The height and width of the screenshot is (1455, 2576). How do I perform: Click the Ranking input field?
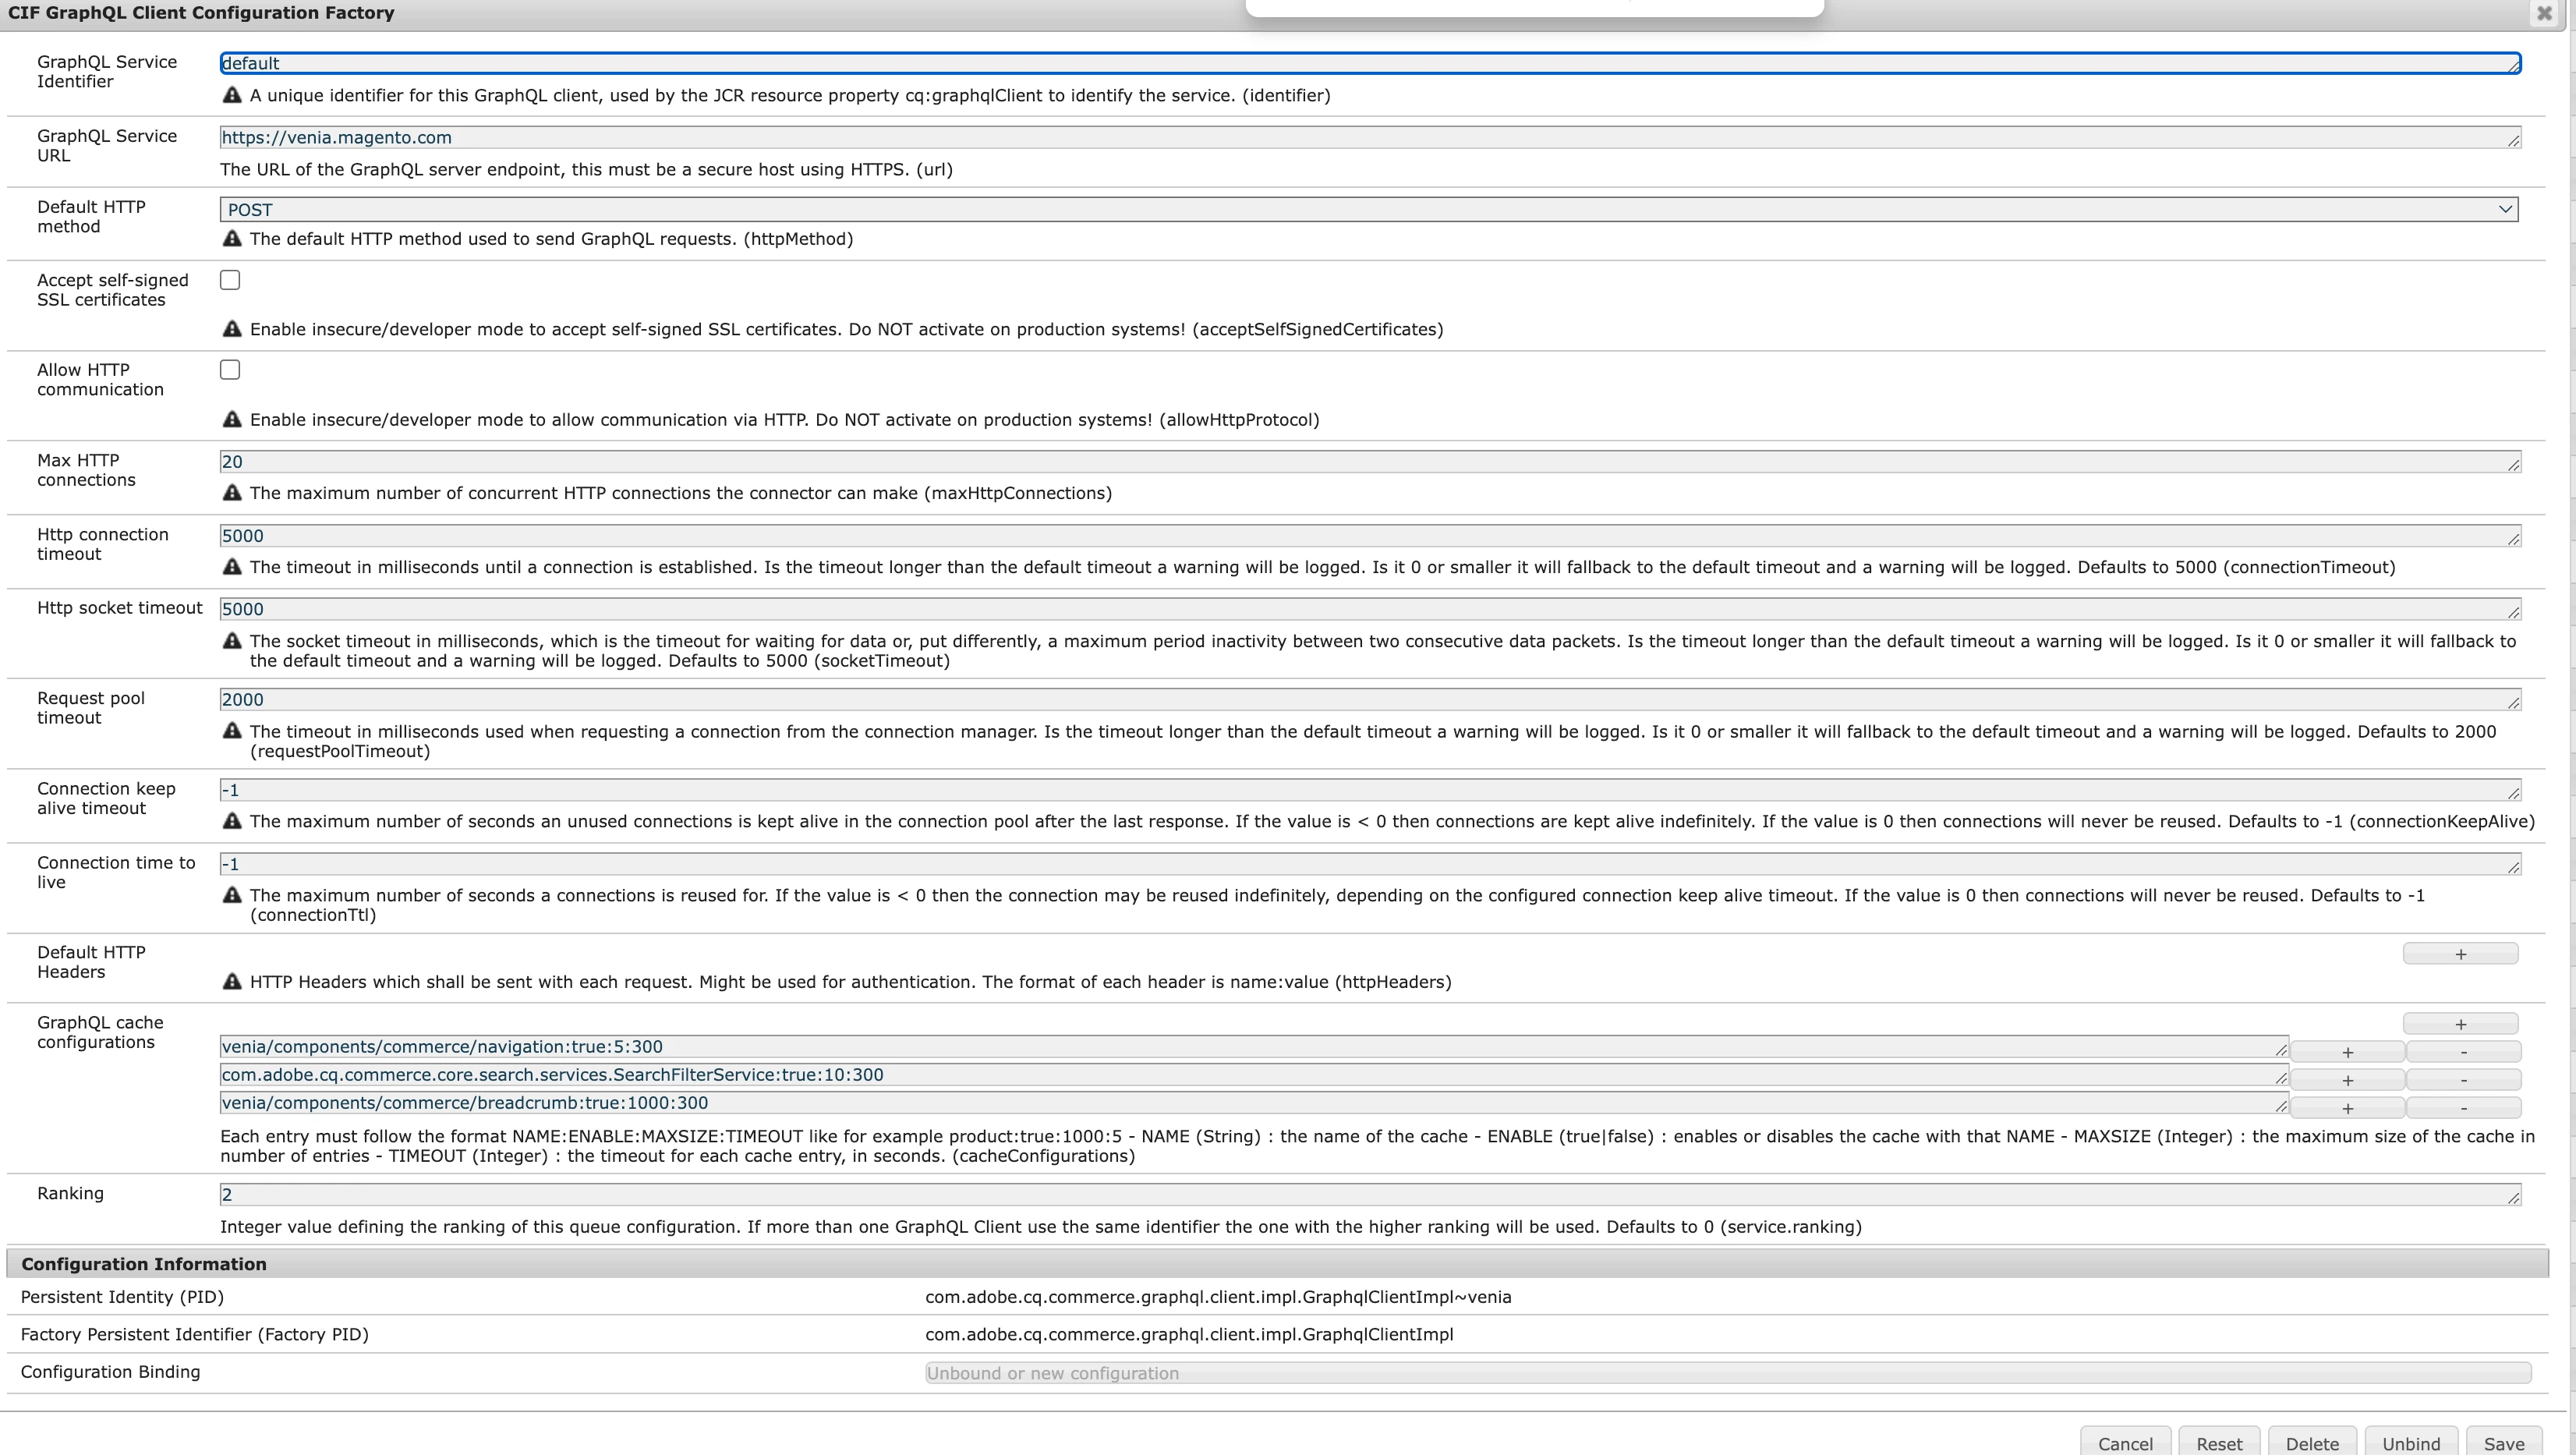point(1368,1195)
